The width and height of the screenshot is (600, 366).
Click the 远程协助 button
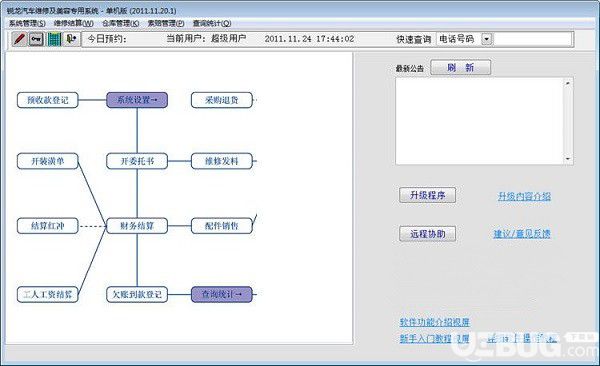tap(427, 234)
